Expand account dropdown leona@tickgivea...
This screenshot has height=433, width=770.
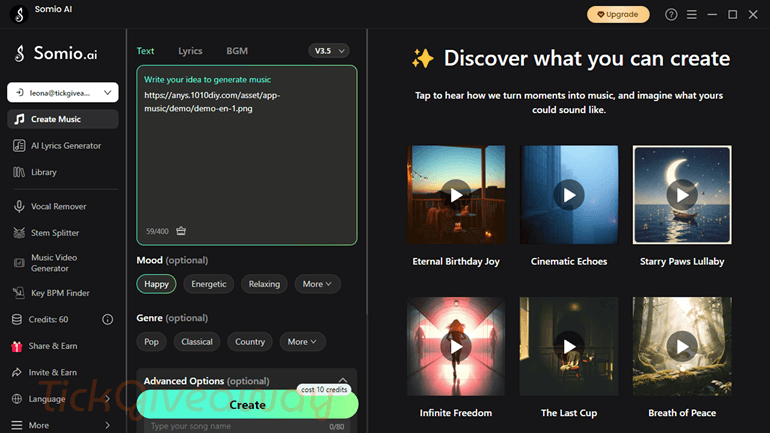(x=63, y=93)
